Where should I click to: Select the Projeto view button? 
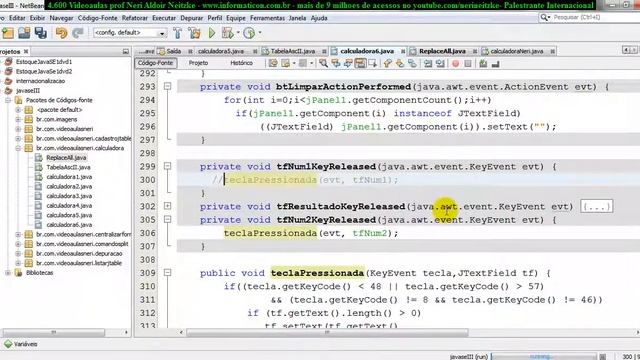198,63
